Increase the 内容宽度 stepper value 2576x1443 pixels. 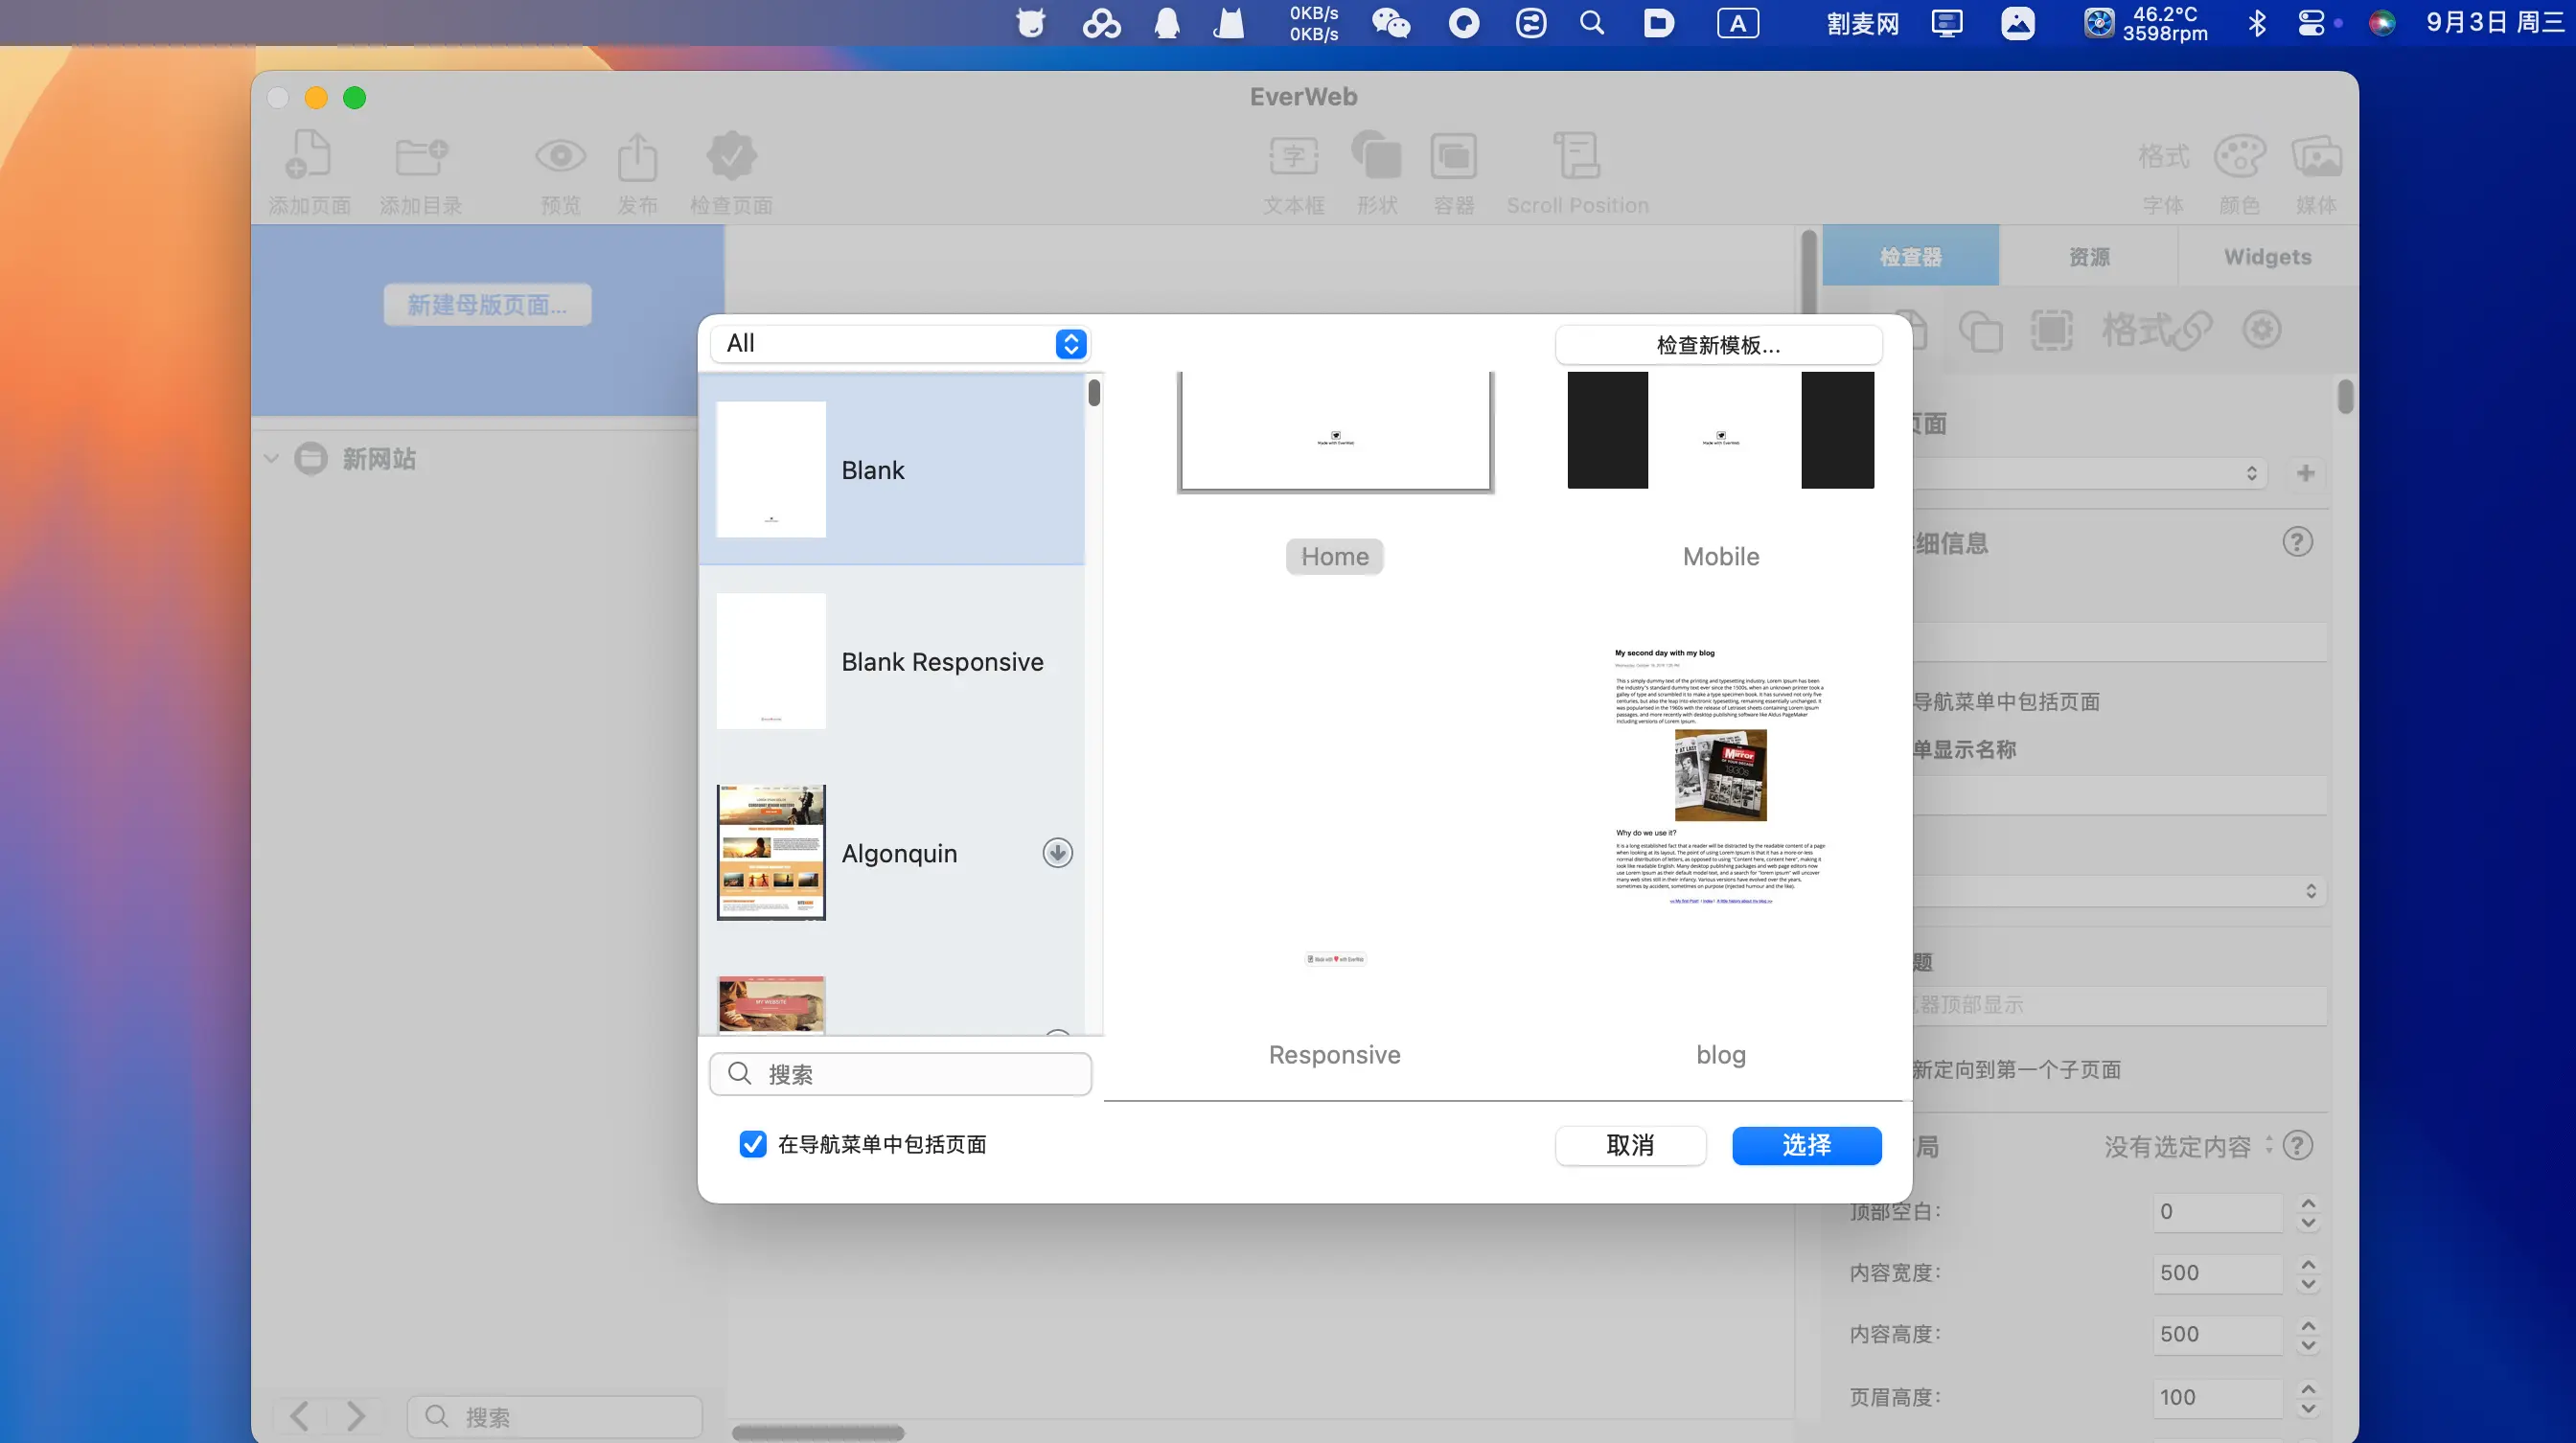tap(2308, 1264)
